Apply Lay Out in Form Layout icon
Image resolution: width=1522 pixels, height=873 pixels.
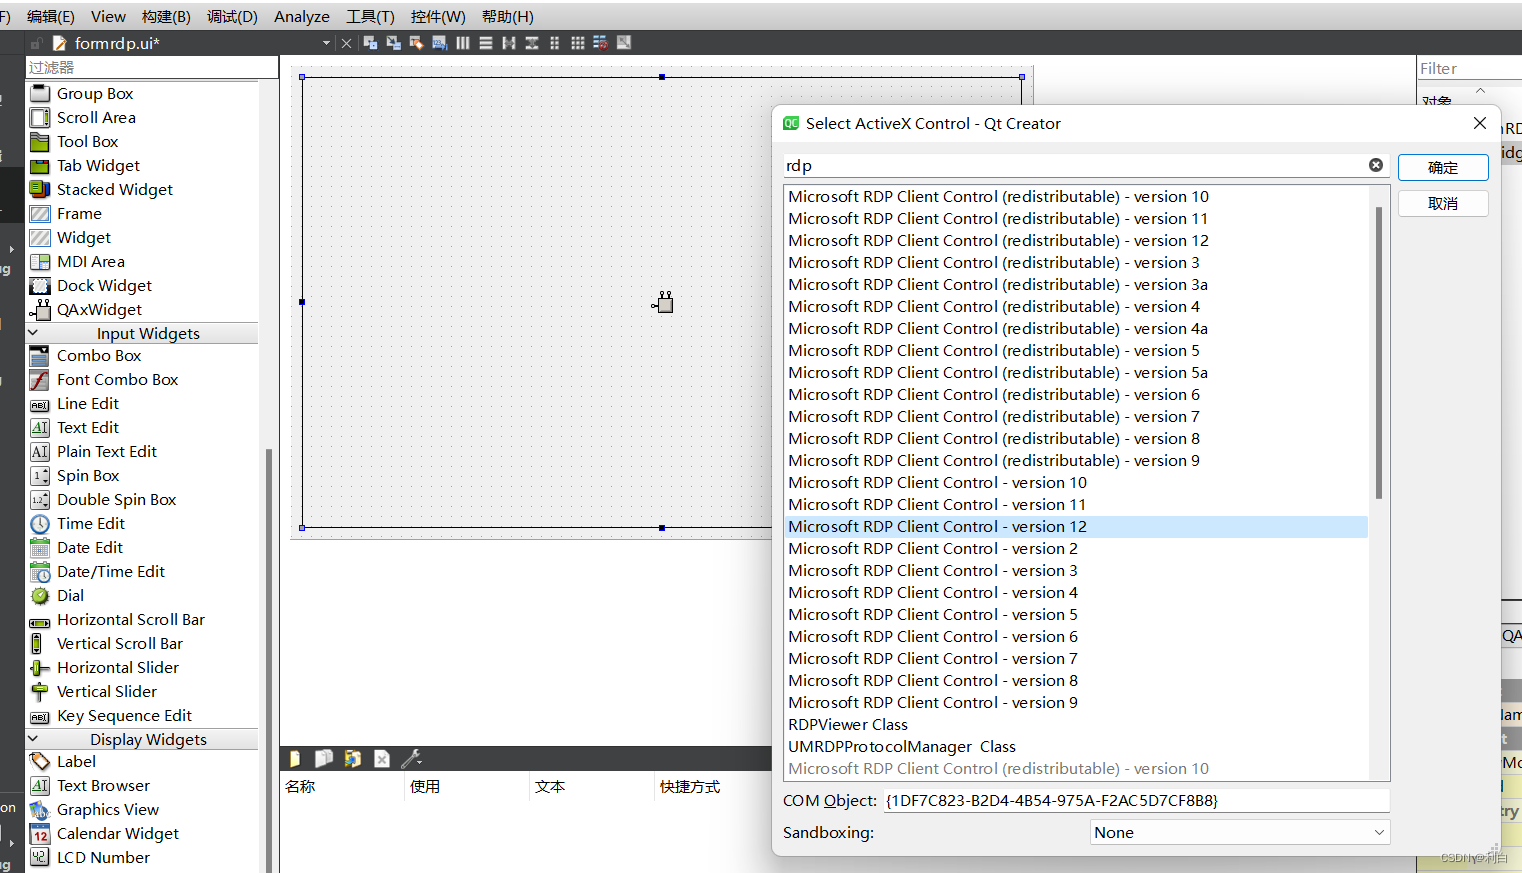(x=555, y=43)
